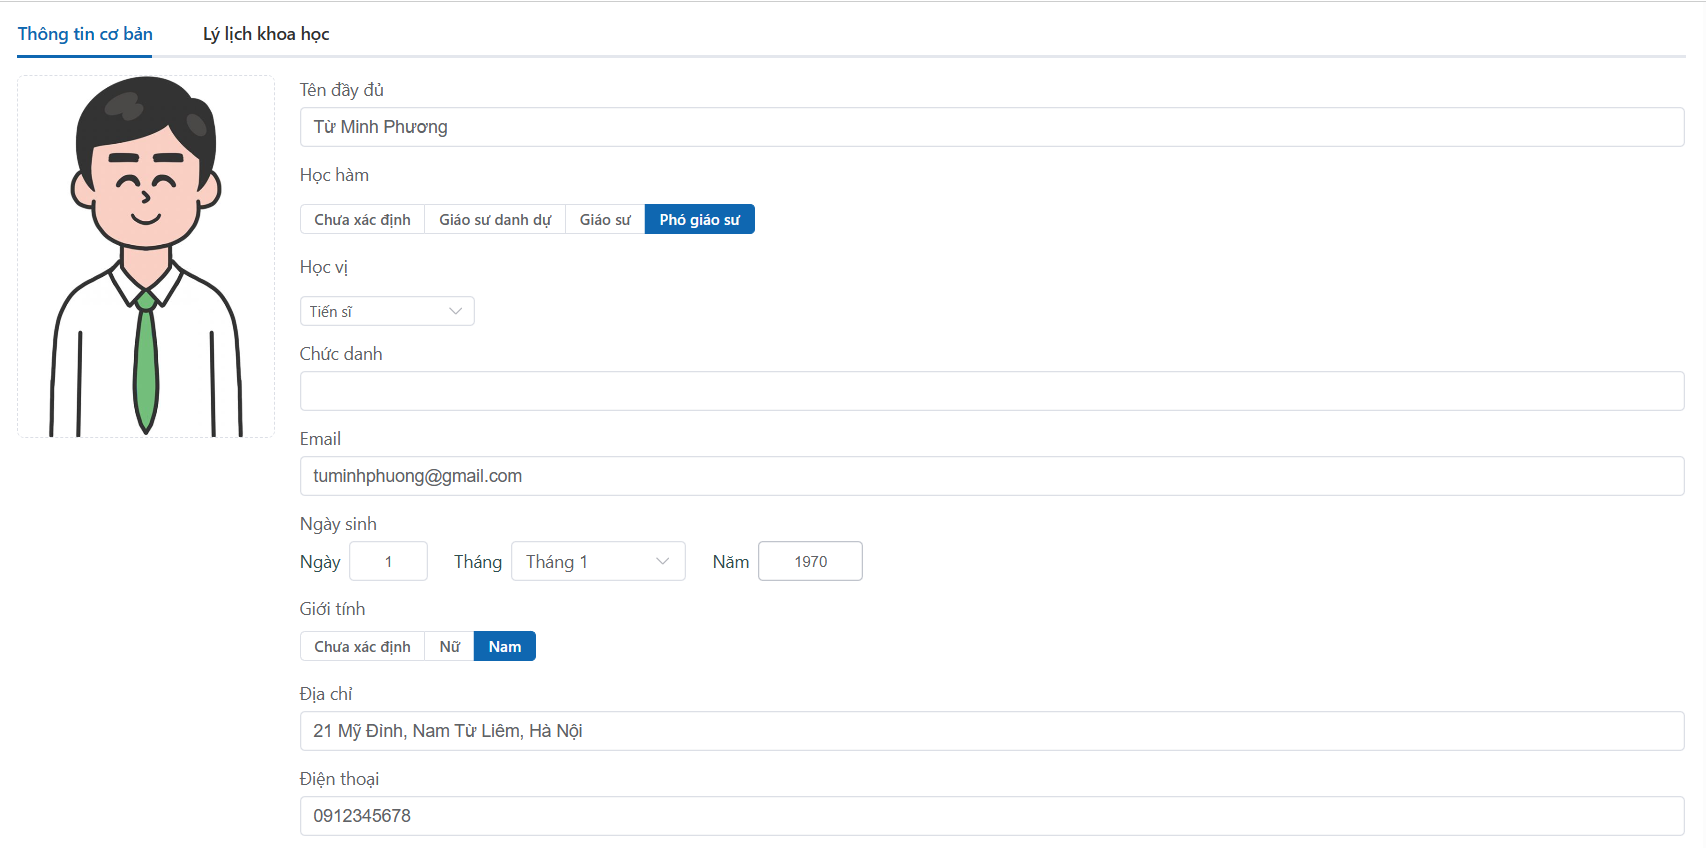Choose the Giáo sư rank option

click(605, 220)
